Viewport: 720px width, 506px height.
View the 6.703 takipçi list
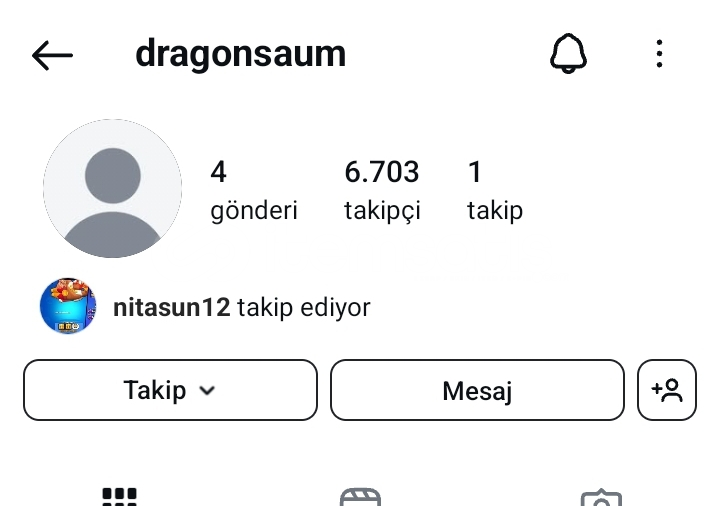tap(382, 190)
